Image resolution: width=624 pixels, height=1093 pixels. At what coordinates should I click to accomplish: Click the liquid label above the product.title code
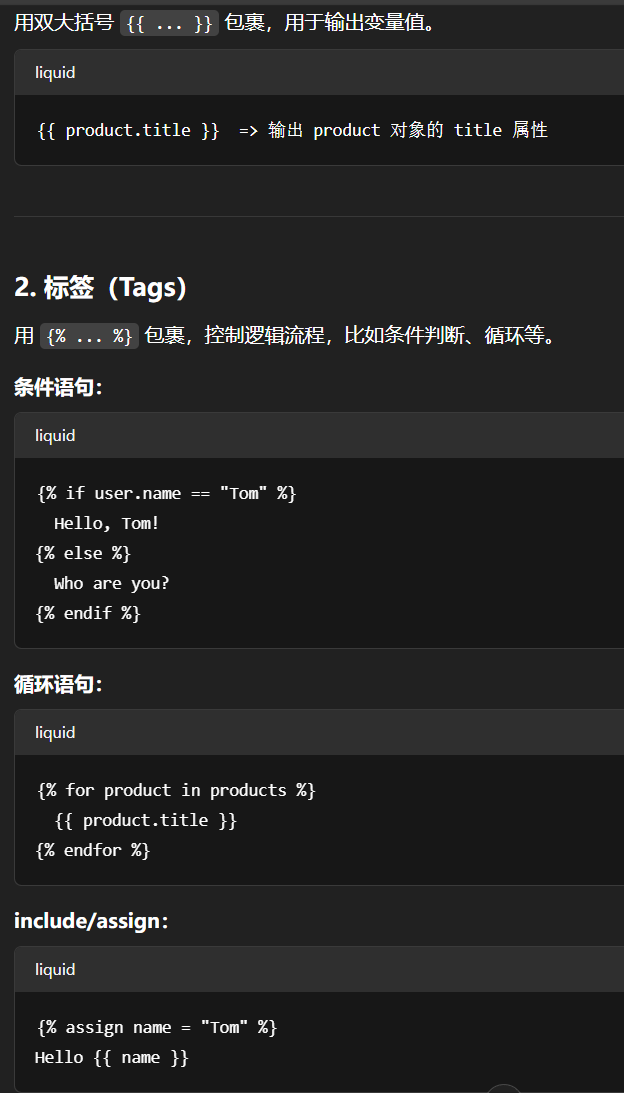pos(55,73)
